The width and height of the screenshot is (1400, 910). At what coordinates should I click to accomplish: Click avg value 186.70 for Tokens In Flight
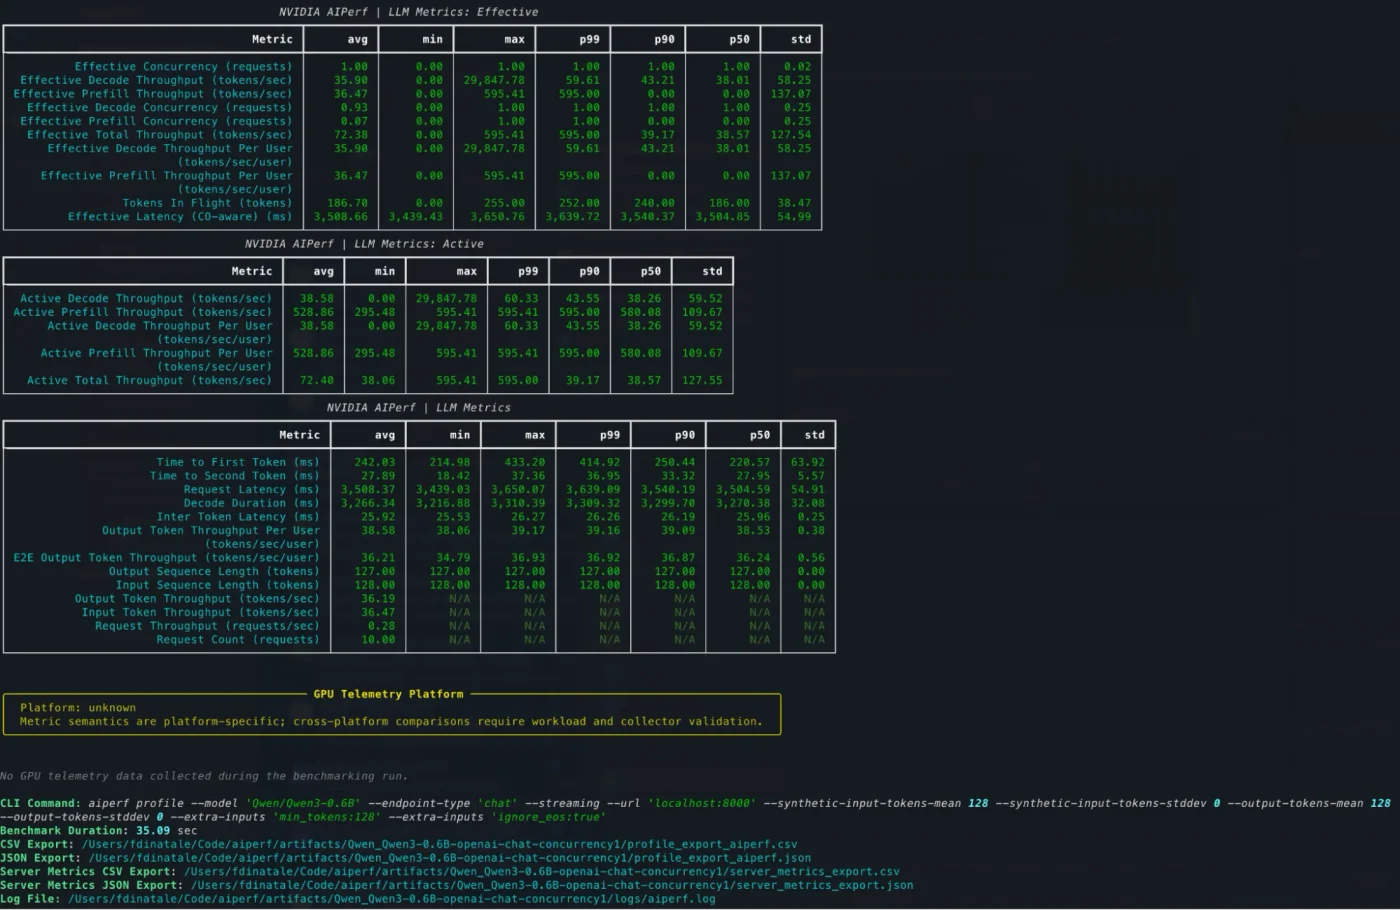[x=347, y=203]
